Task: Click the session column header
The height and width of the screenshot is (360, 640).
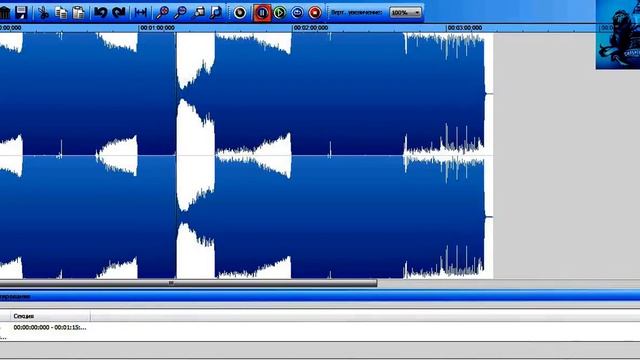Action: [50, 316]
